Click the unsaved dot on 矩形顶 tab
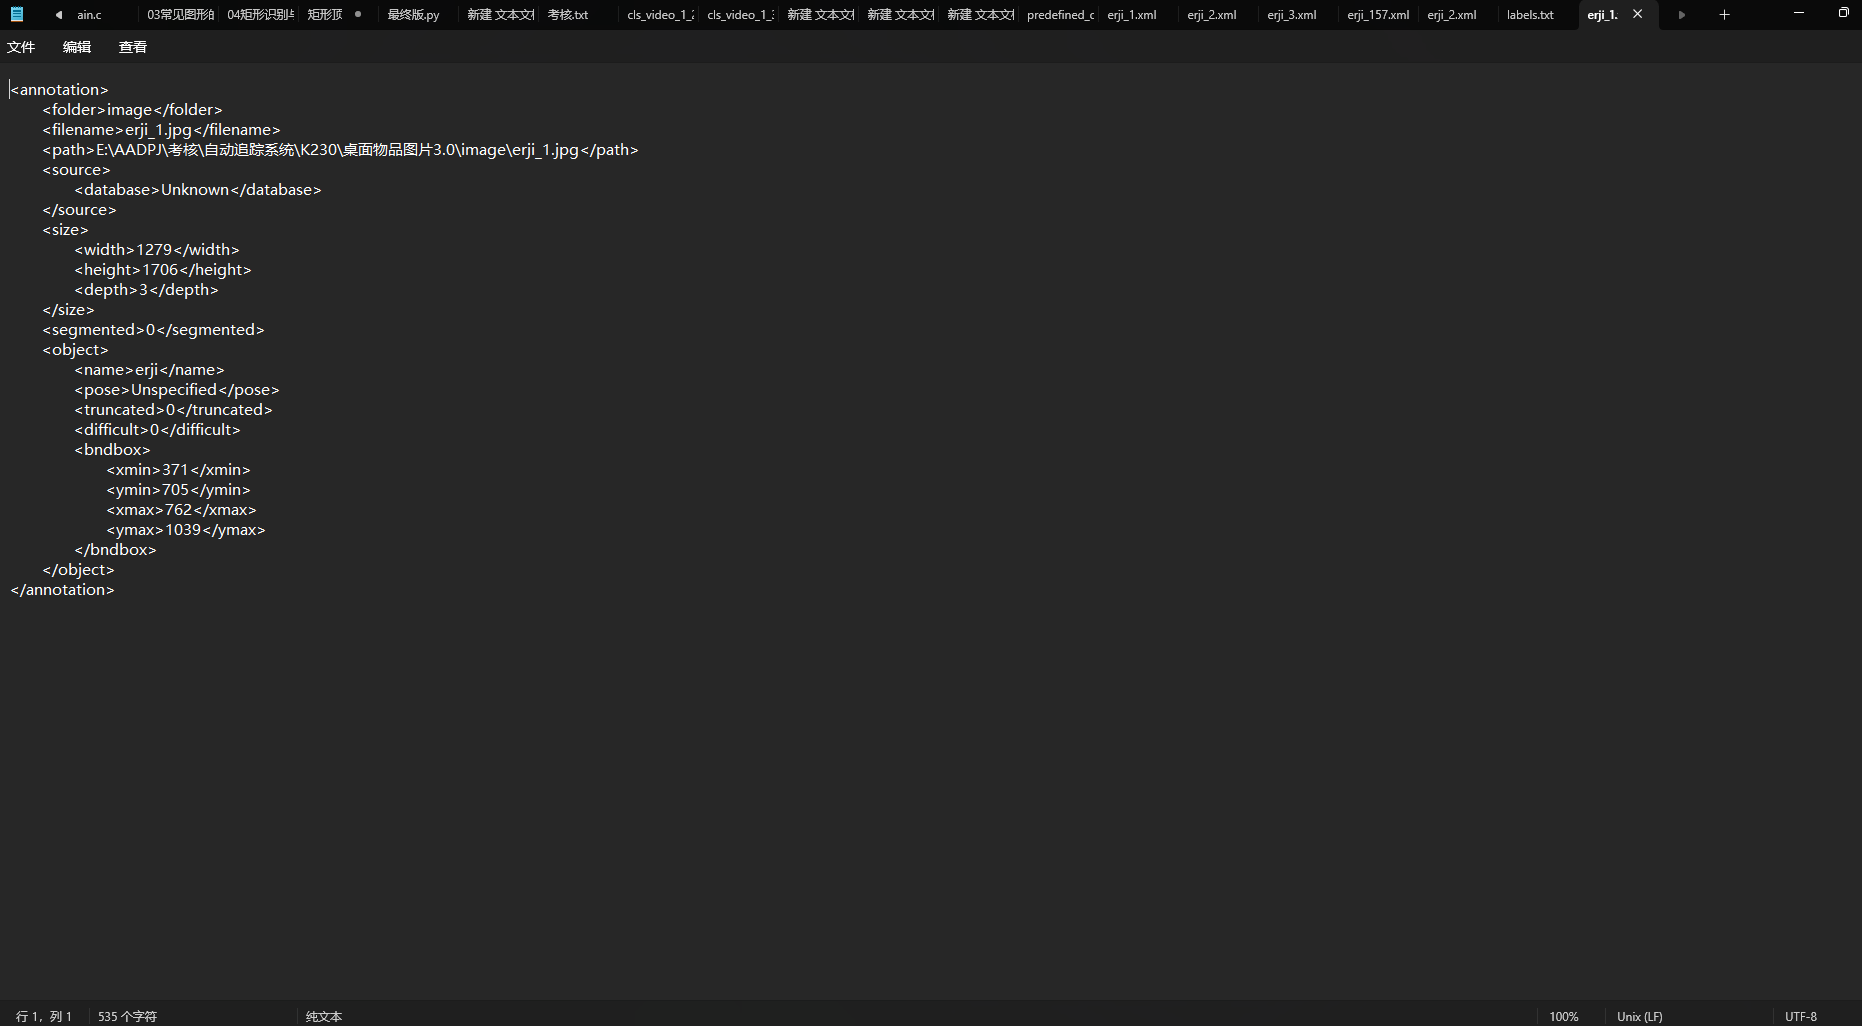The height and width of the screenshot is (1026, 1862). (x=358, y=14)
